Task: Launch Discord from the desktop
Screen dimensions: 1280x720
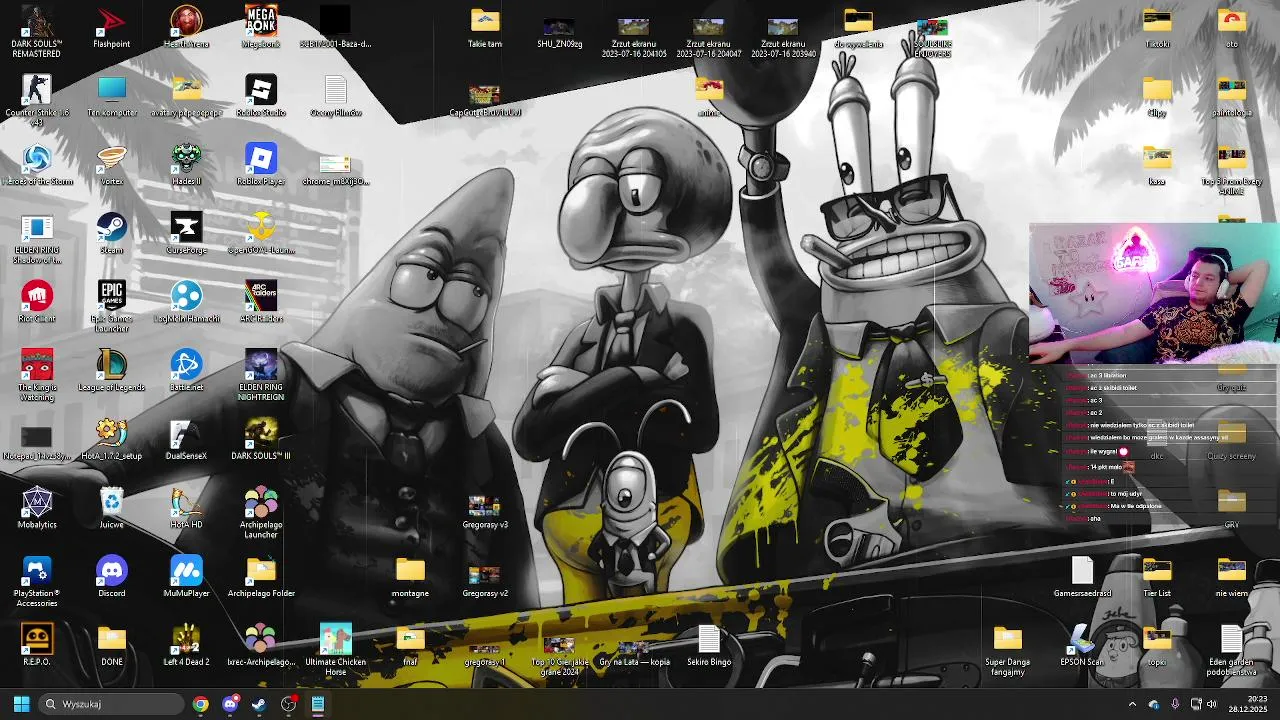Action: (x=111, y=577)
